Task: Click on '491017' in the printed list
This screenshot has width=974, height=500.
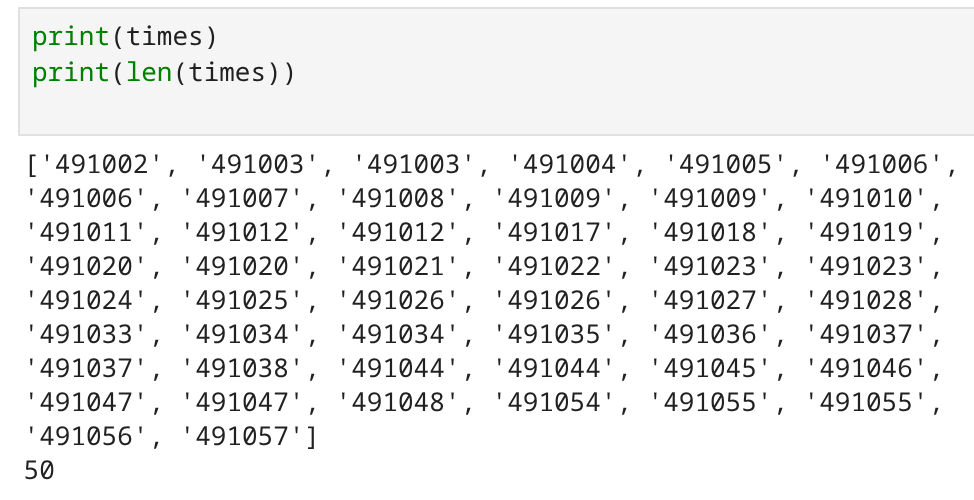Action: tap(555, 232)
